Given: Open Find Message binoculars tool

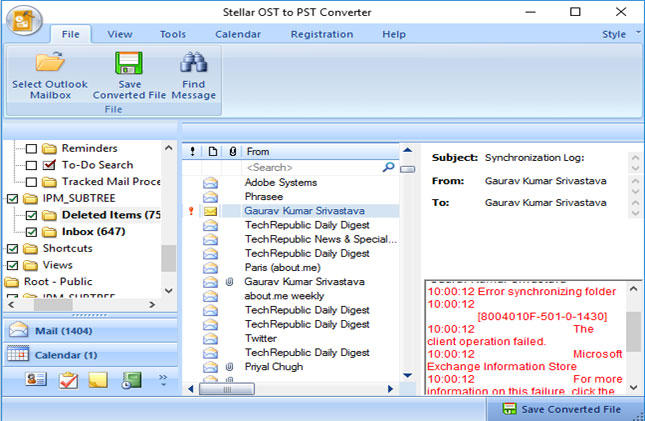Looking at the screenshot, I should point(193,74).
